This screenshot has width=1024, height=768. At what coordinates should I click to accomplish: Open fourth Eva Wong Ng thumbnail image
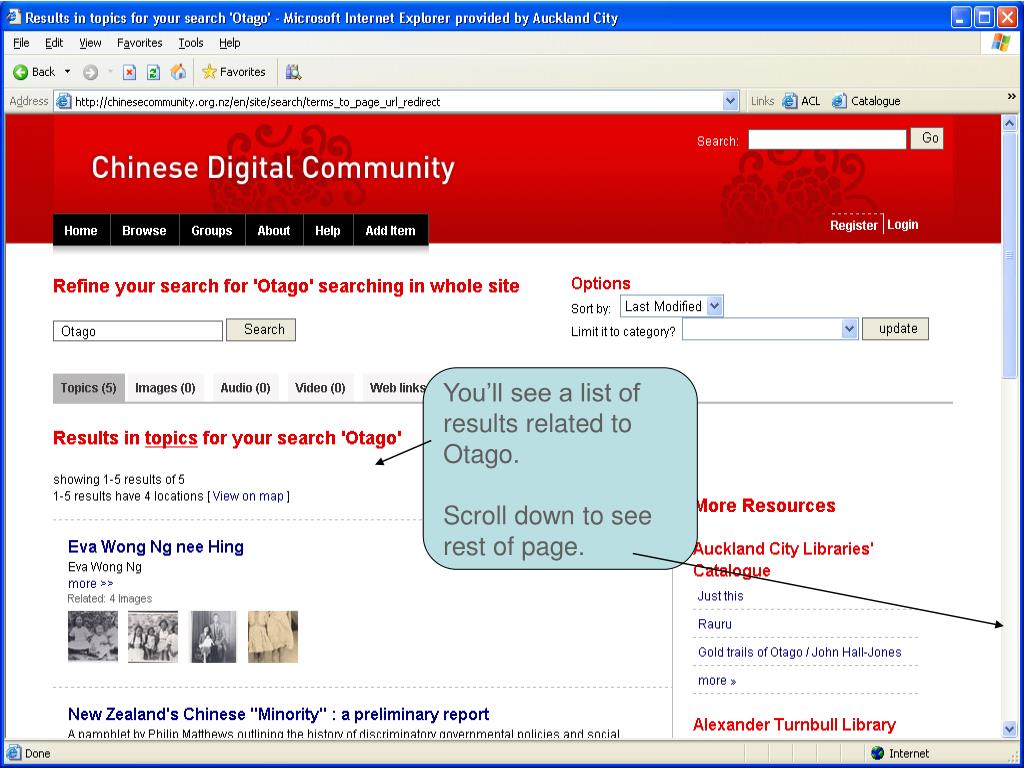pyautogui.click(x=273, y=637)
